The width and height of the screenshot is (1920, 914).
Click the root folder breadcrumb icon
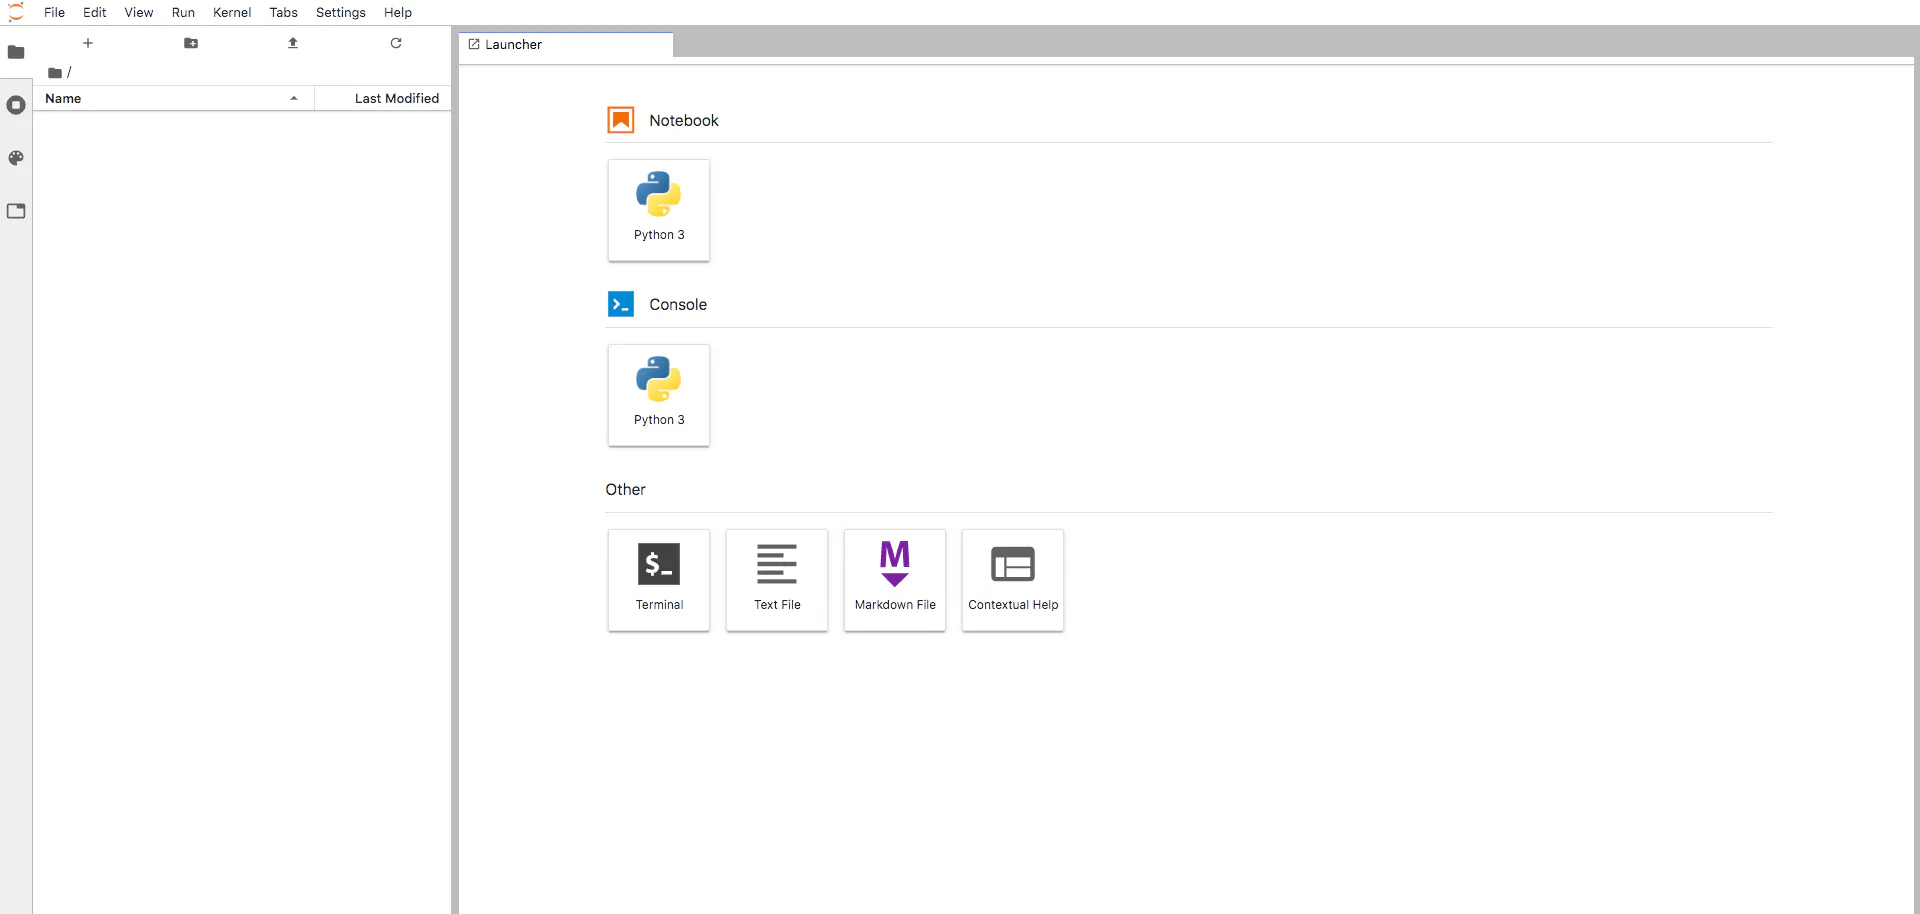55,73
